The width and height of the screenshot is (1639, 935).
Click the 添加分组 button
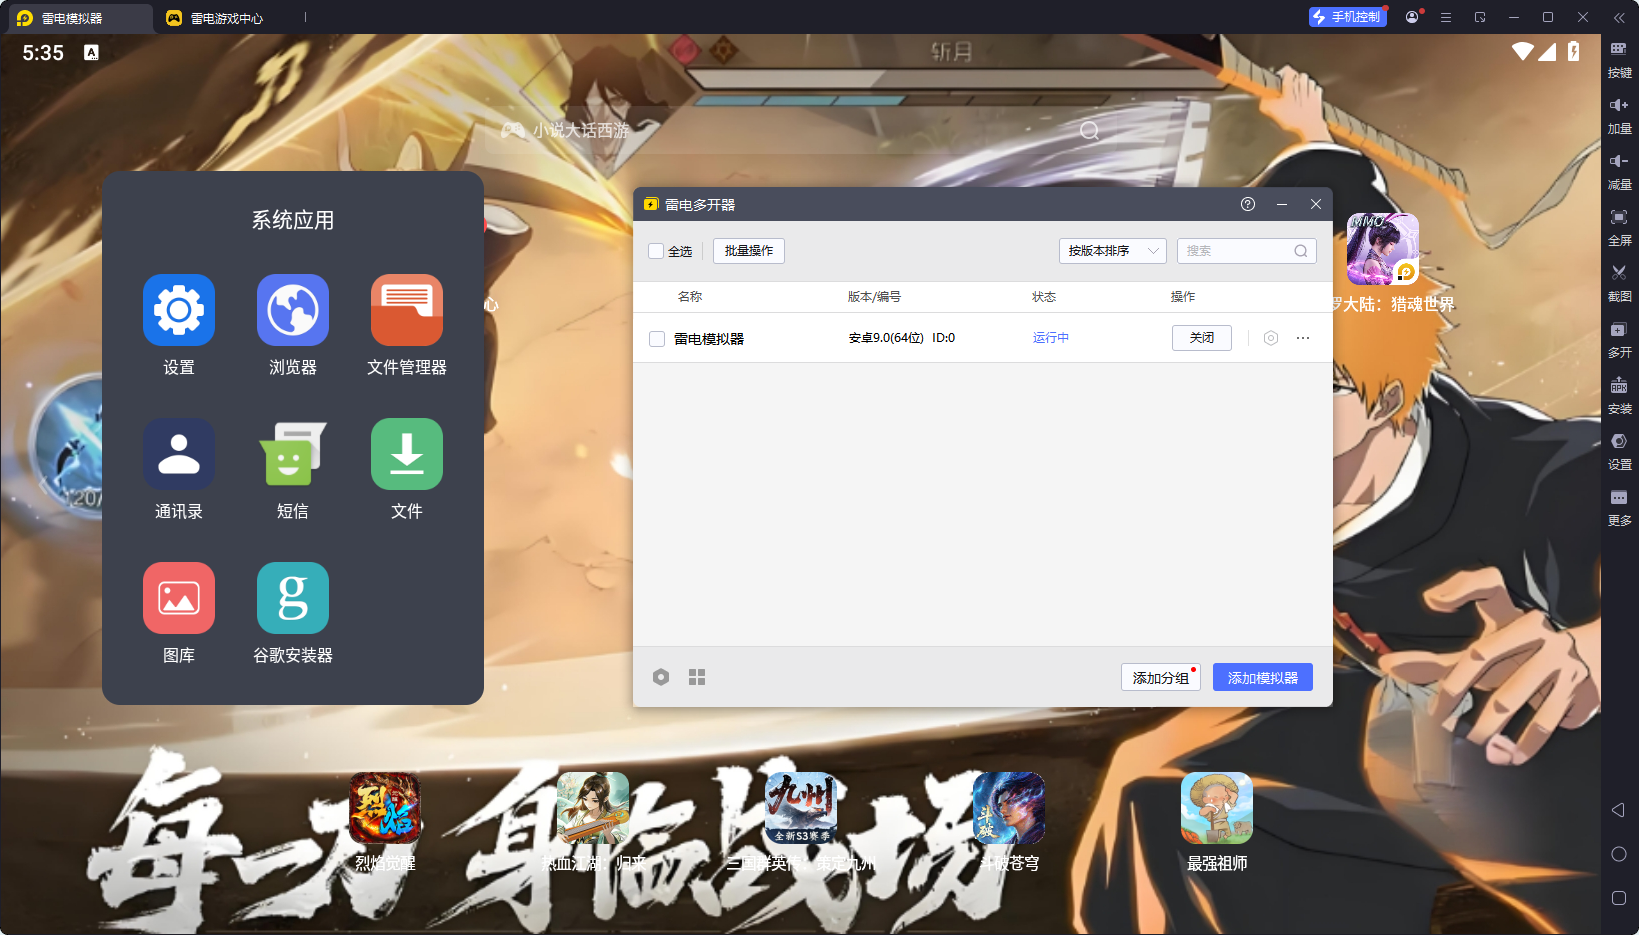coord(1160,677)
